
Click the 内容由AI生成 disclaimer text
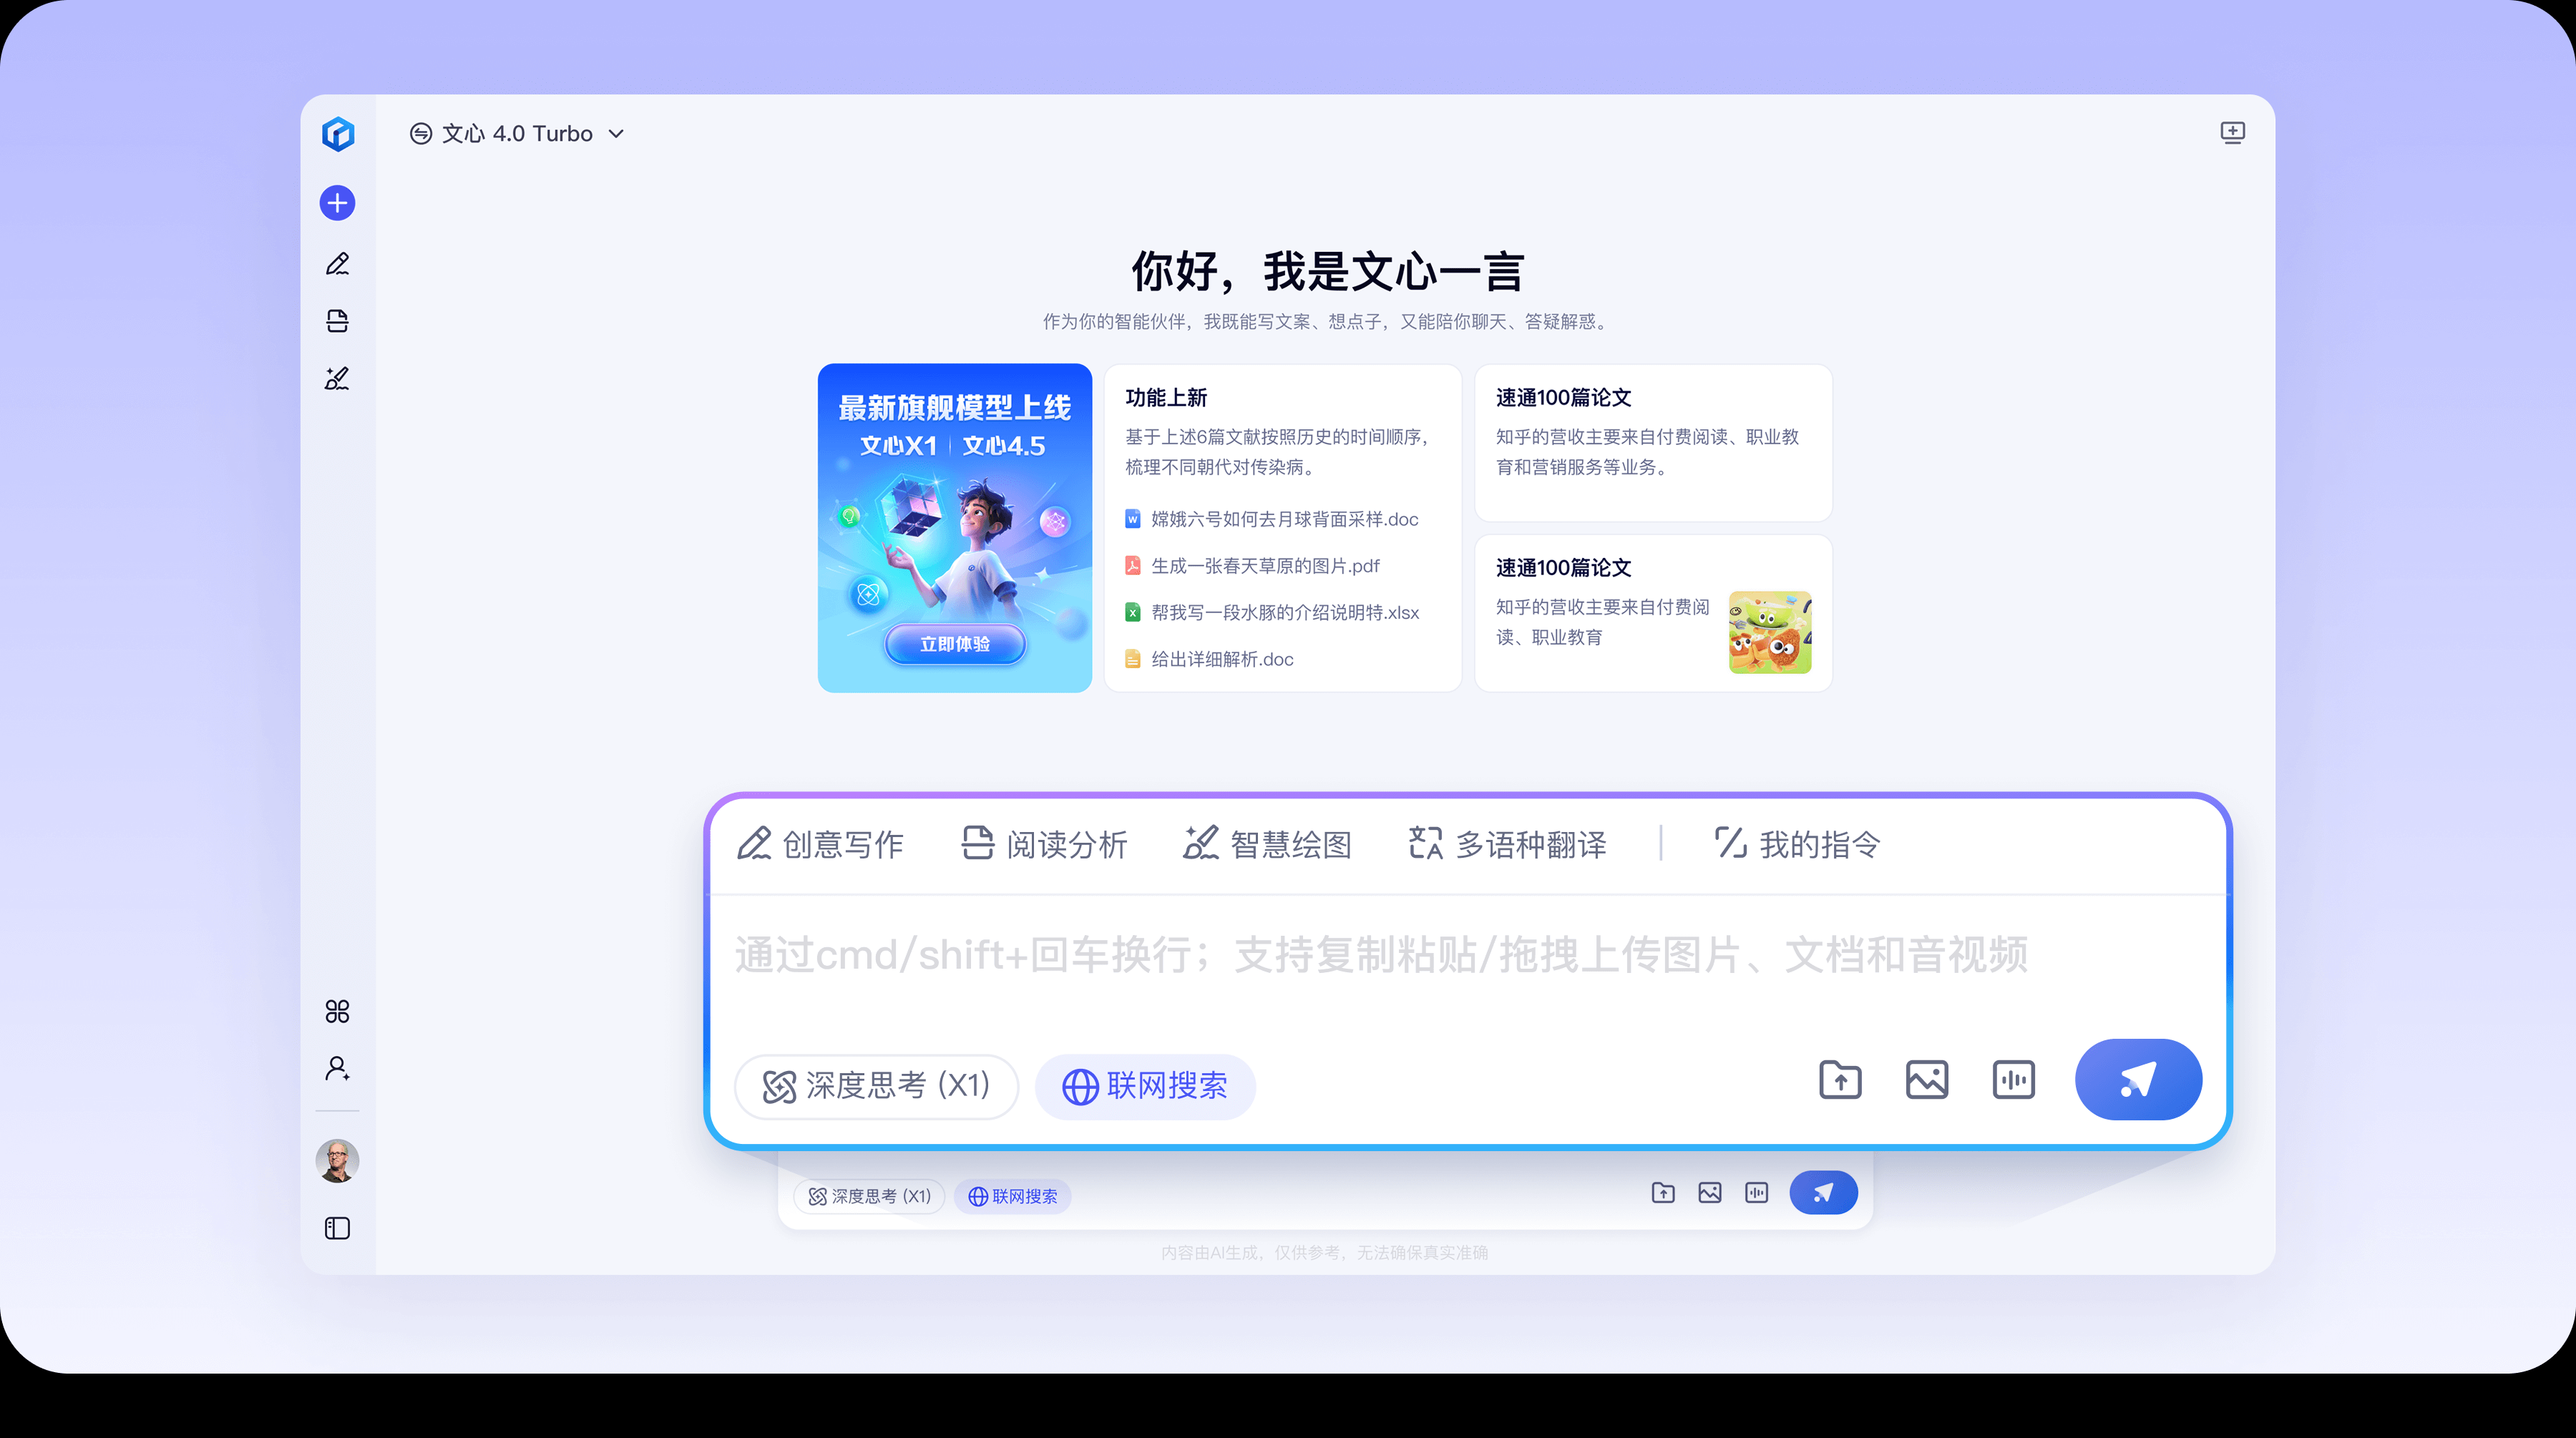1325,1253
